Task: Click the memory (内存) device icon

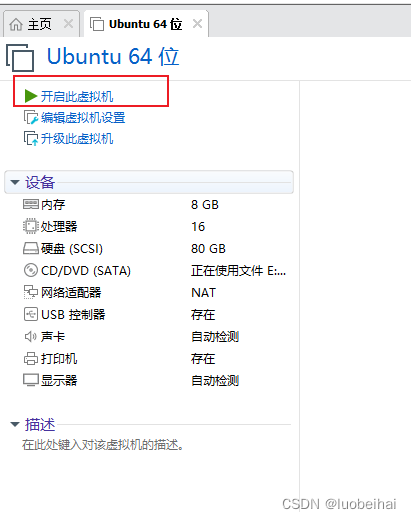Action: click(31, 204)
